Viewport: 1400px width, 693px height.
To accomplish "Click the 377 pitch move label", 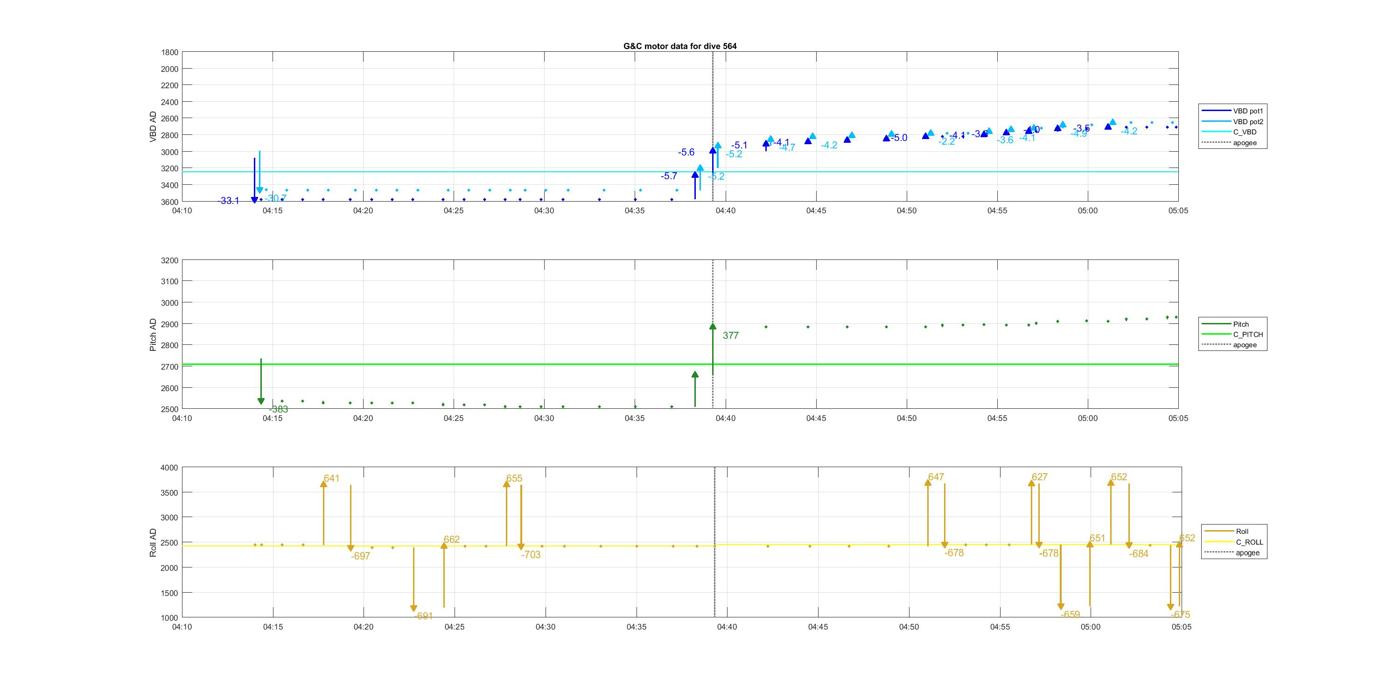I will pyautogui.click(x=731, y=336).
